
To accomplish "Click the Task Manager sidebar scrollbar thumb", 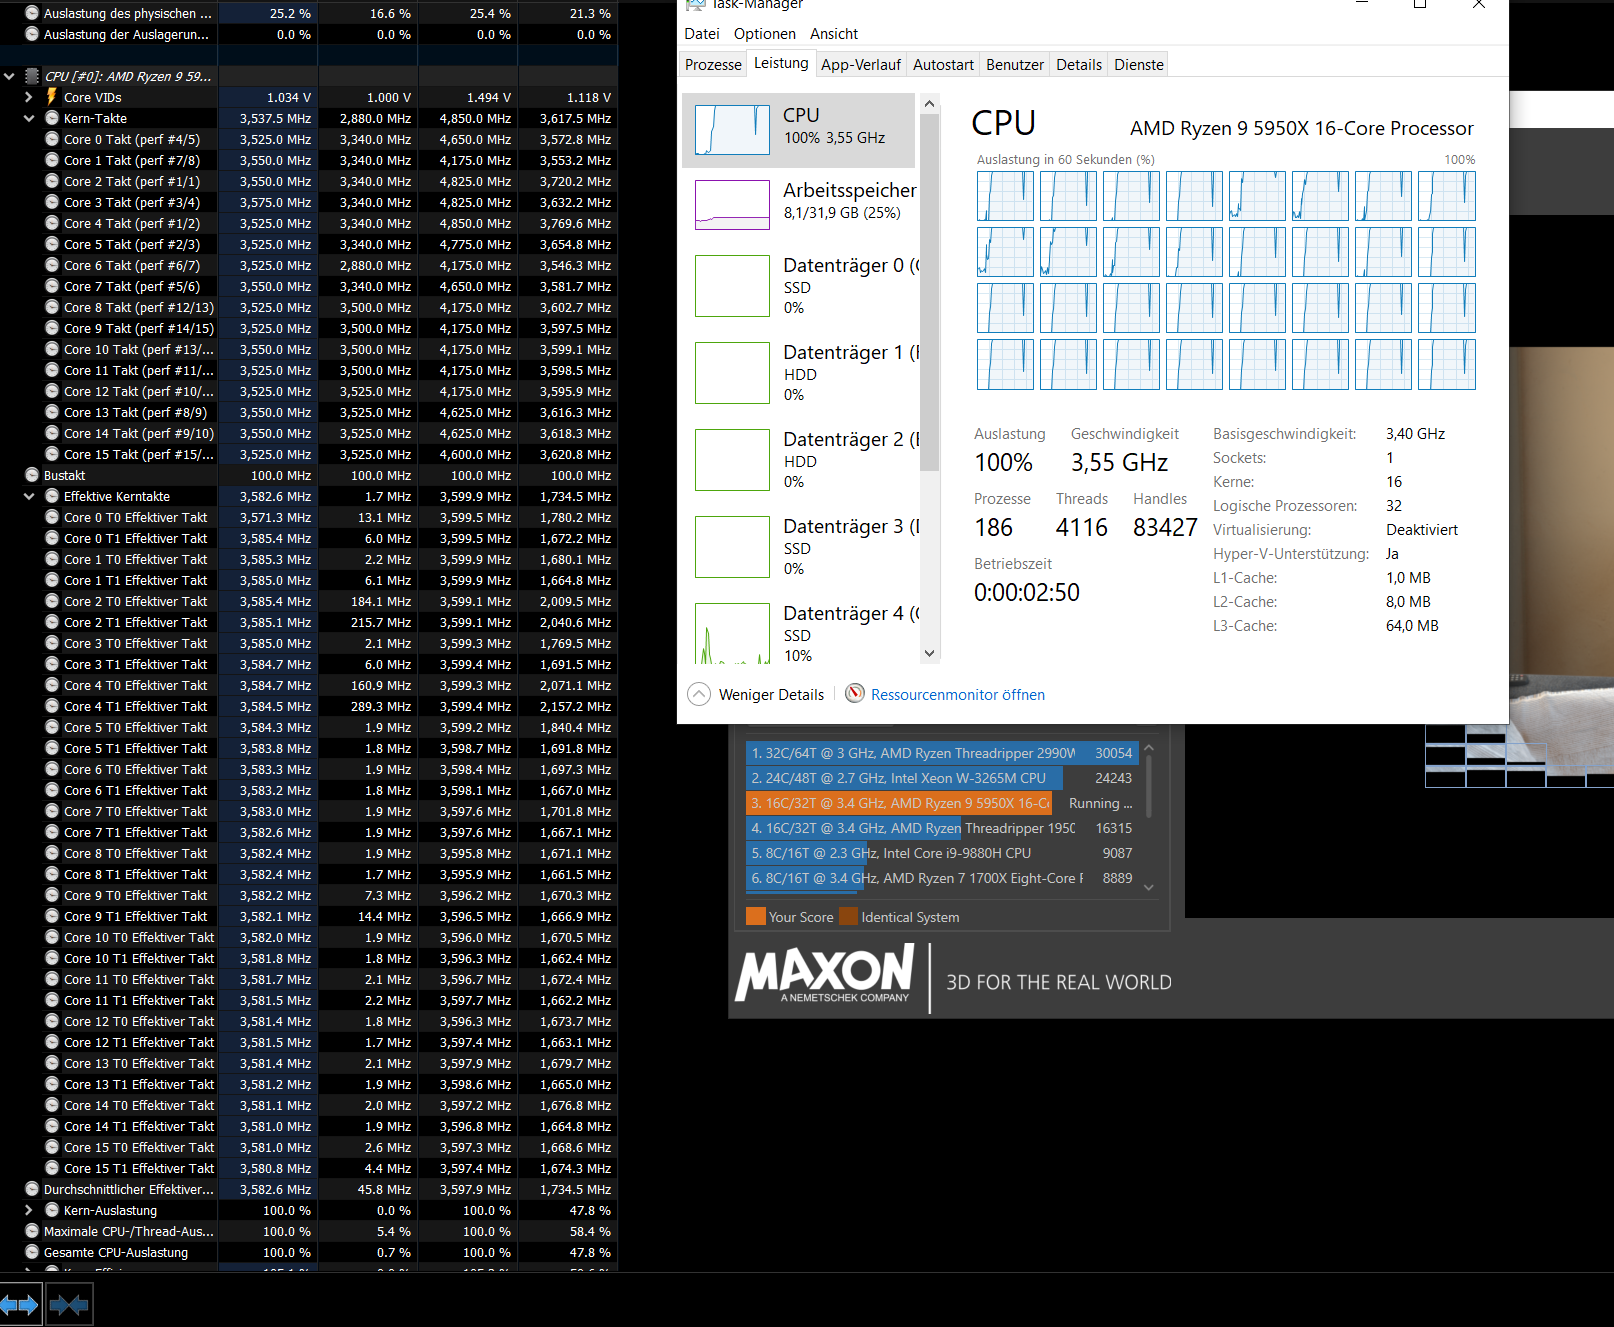I will pos(929,292).
